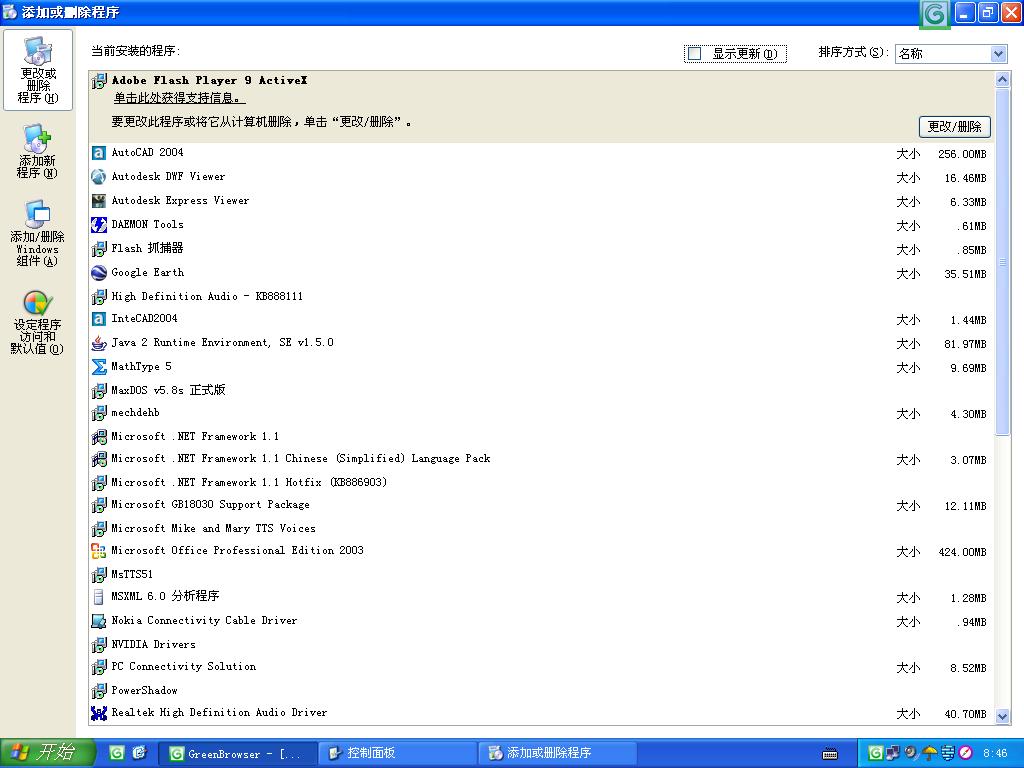Image resolution: width=1024 pixels, height=768 pixels.
Task: Select the DAEMON Tools icon
Action: pos(99,225)
